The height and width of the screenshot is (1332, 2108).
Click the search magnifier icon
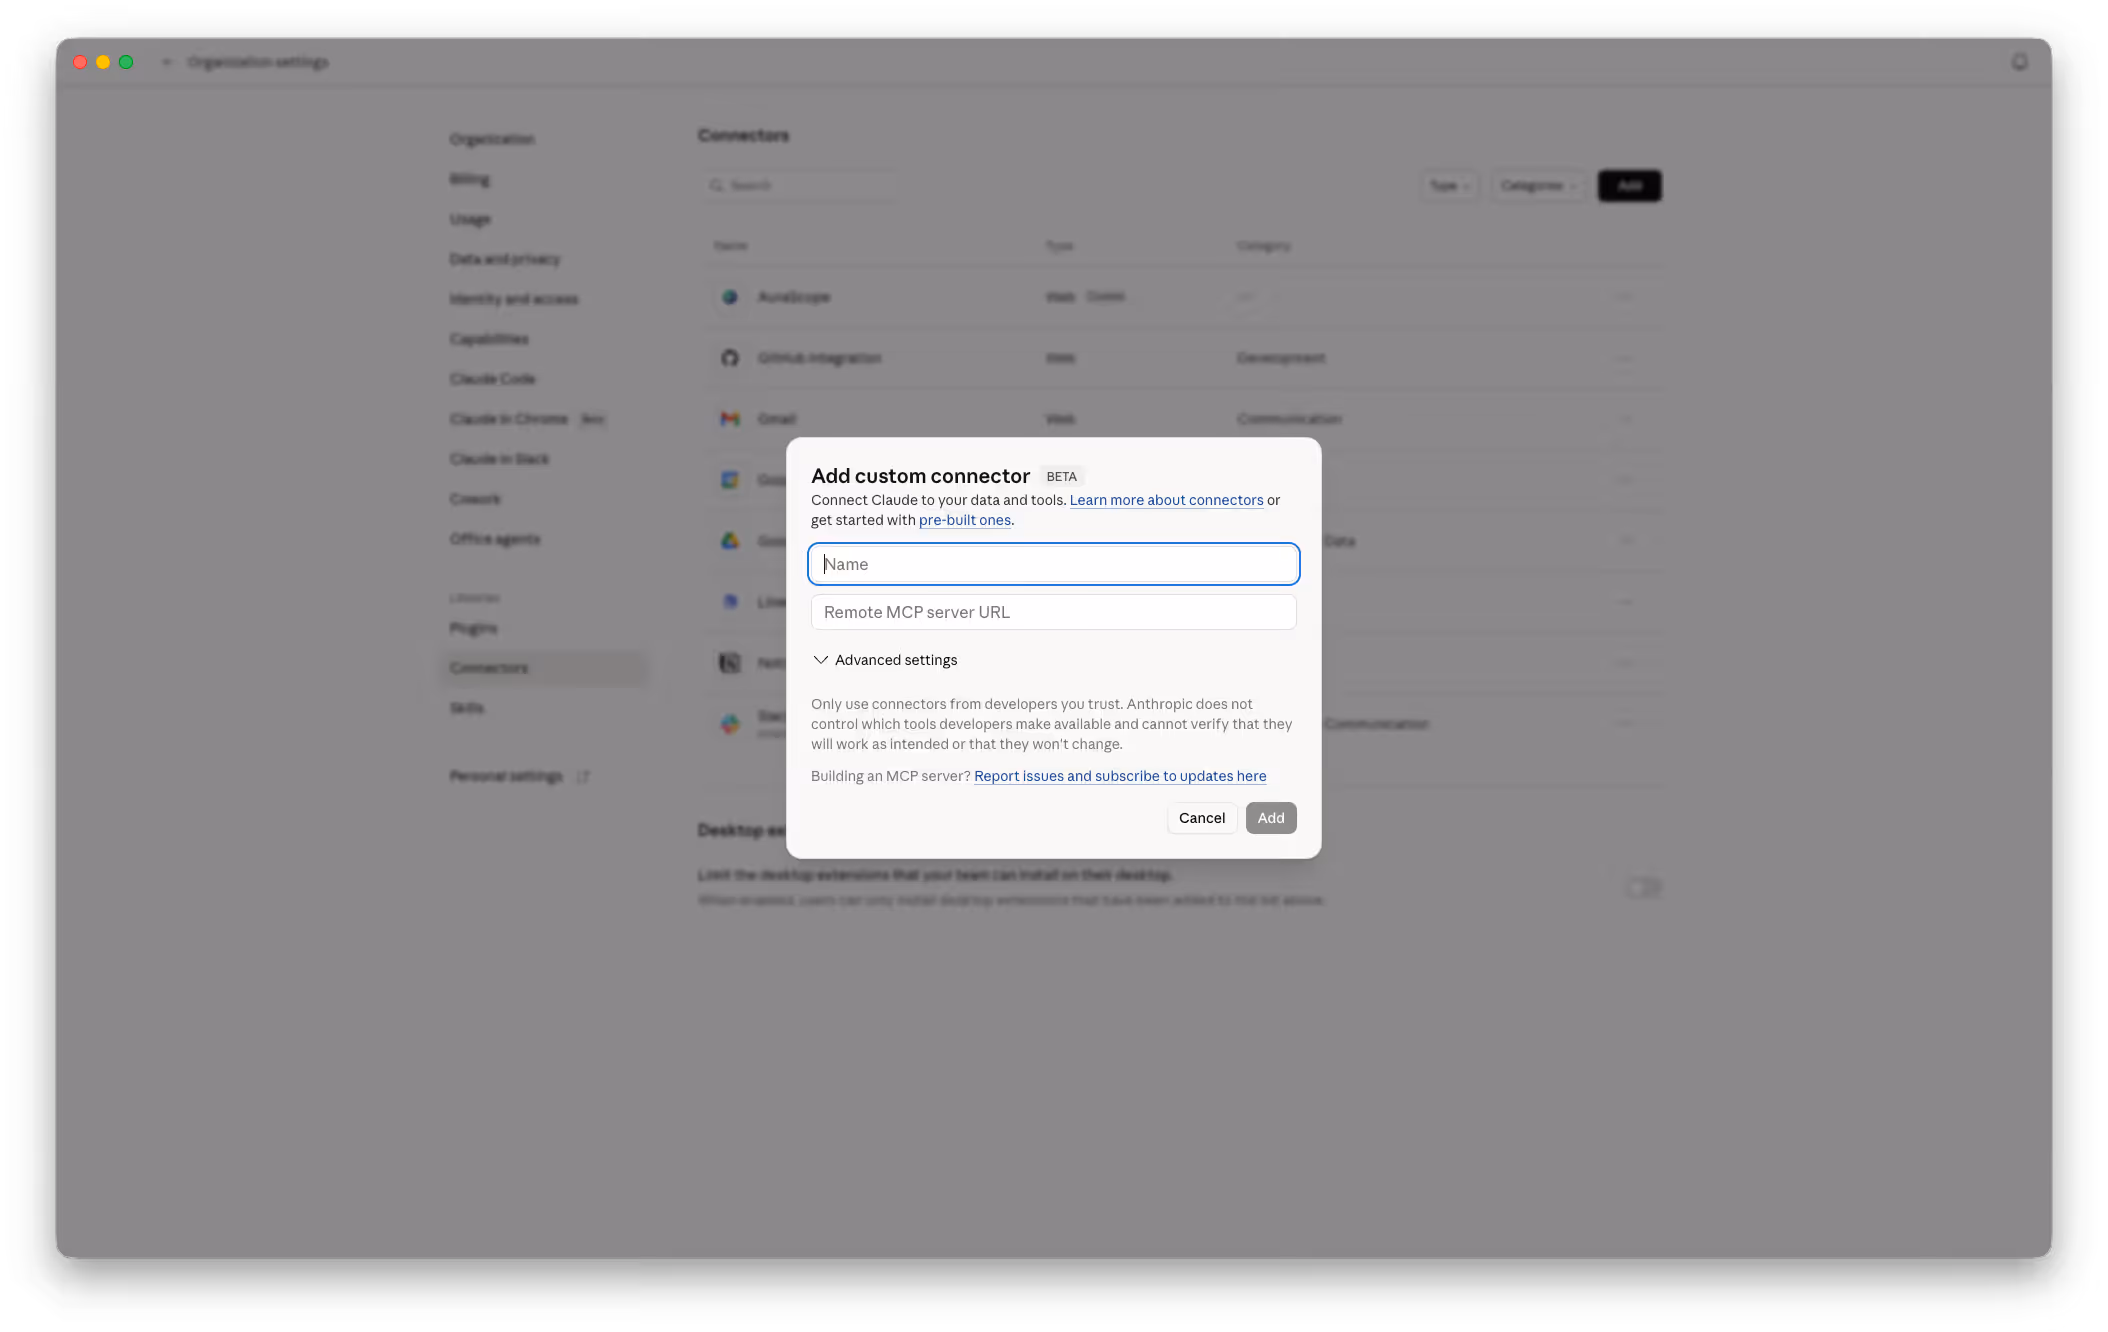coord(717,186)
